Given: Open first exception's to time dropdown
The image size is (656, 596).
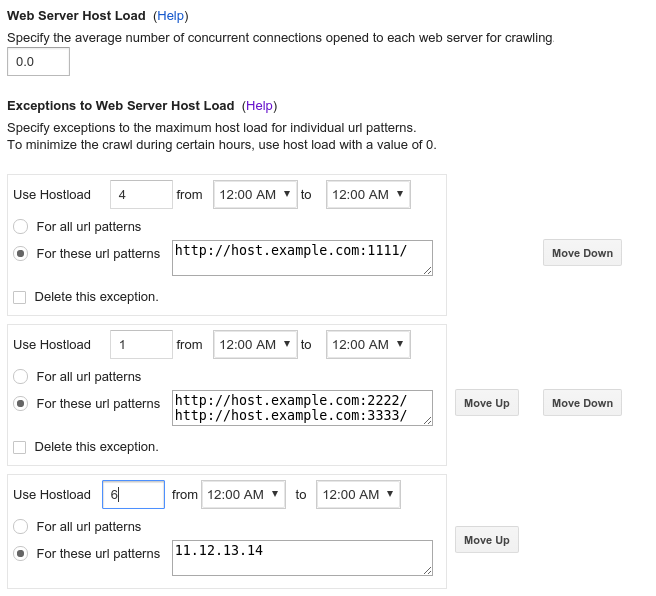Looking at the screenshot, I should [368, 195].
